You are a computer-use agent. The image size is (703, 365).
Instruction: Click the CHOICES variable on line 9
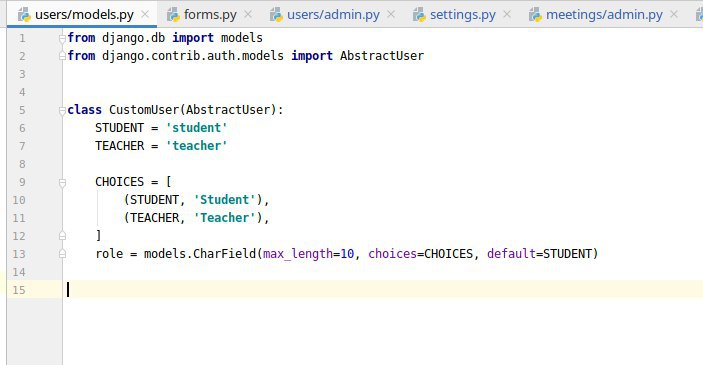(x=119, y=182)
